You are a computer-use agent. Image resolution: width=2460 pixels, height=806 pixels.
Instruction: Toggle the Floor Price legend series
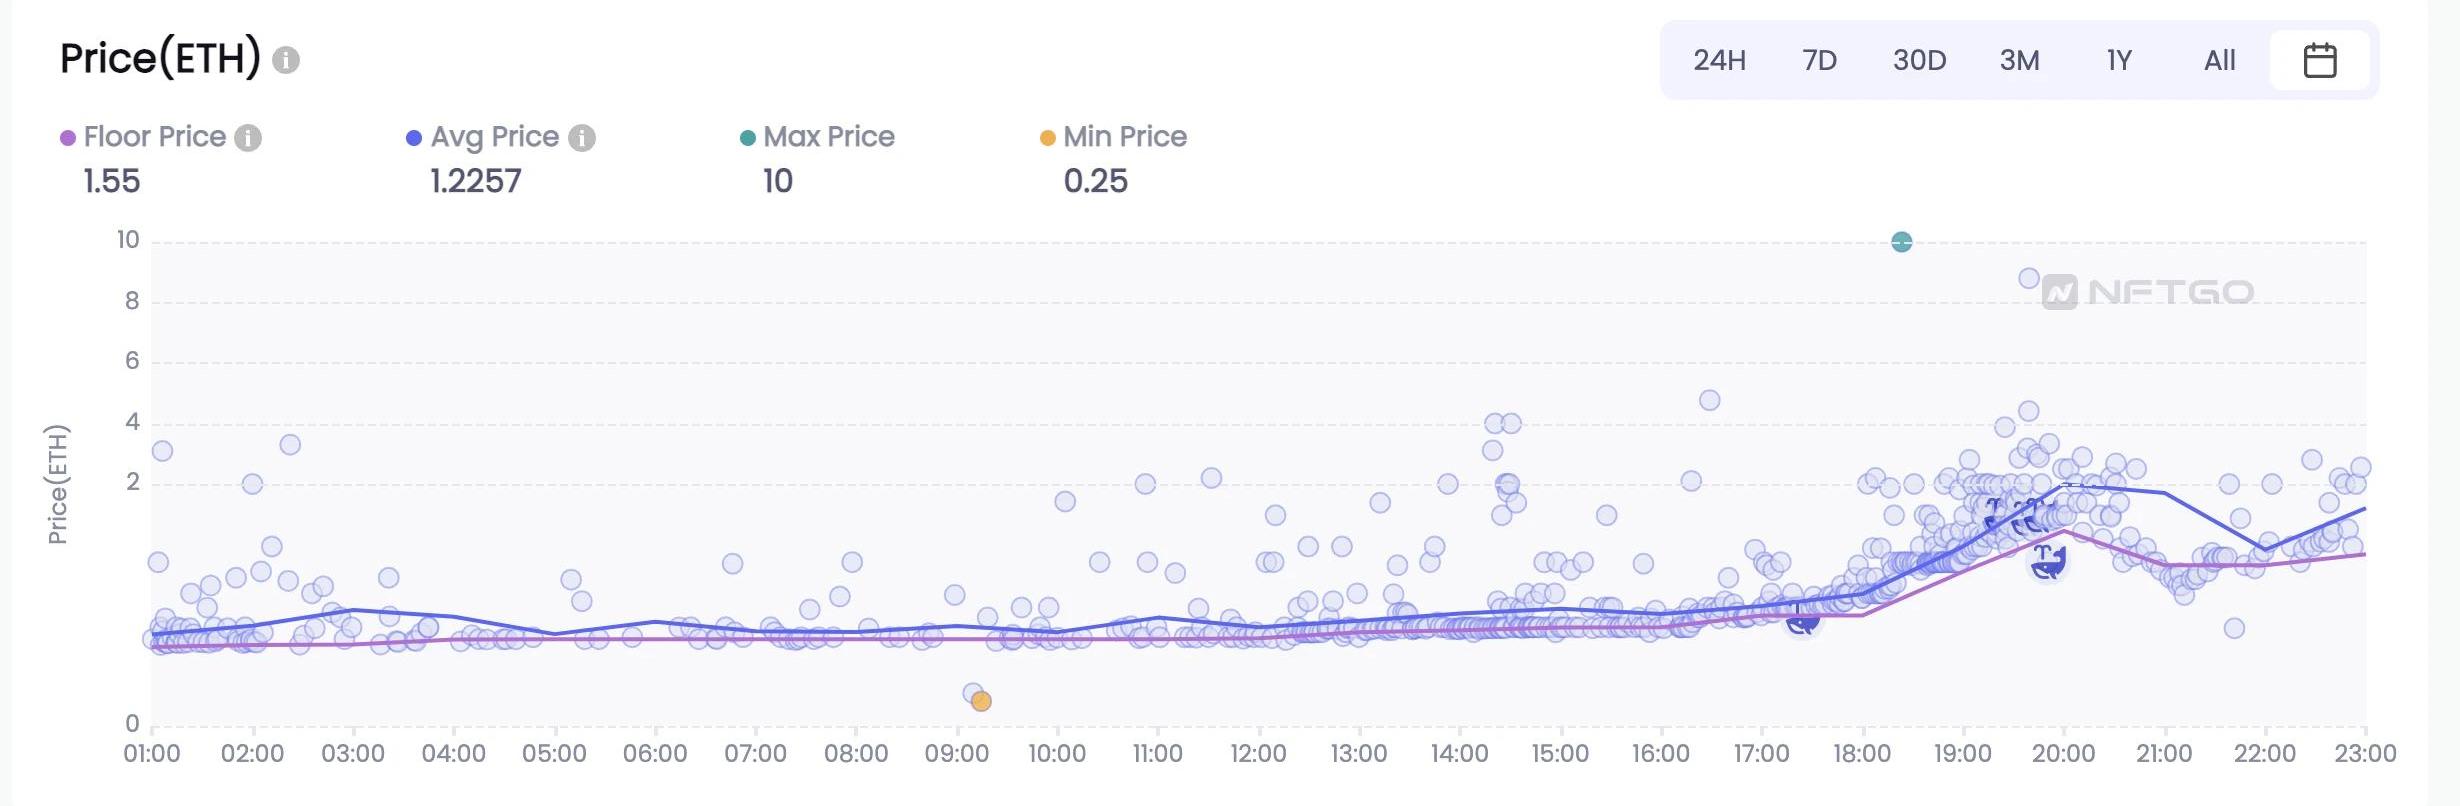click(x=154, y=137)
